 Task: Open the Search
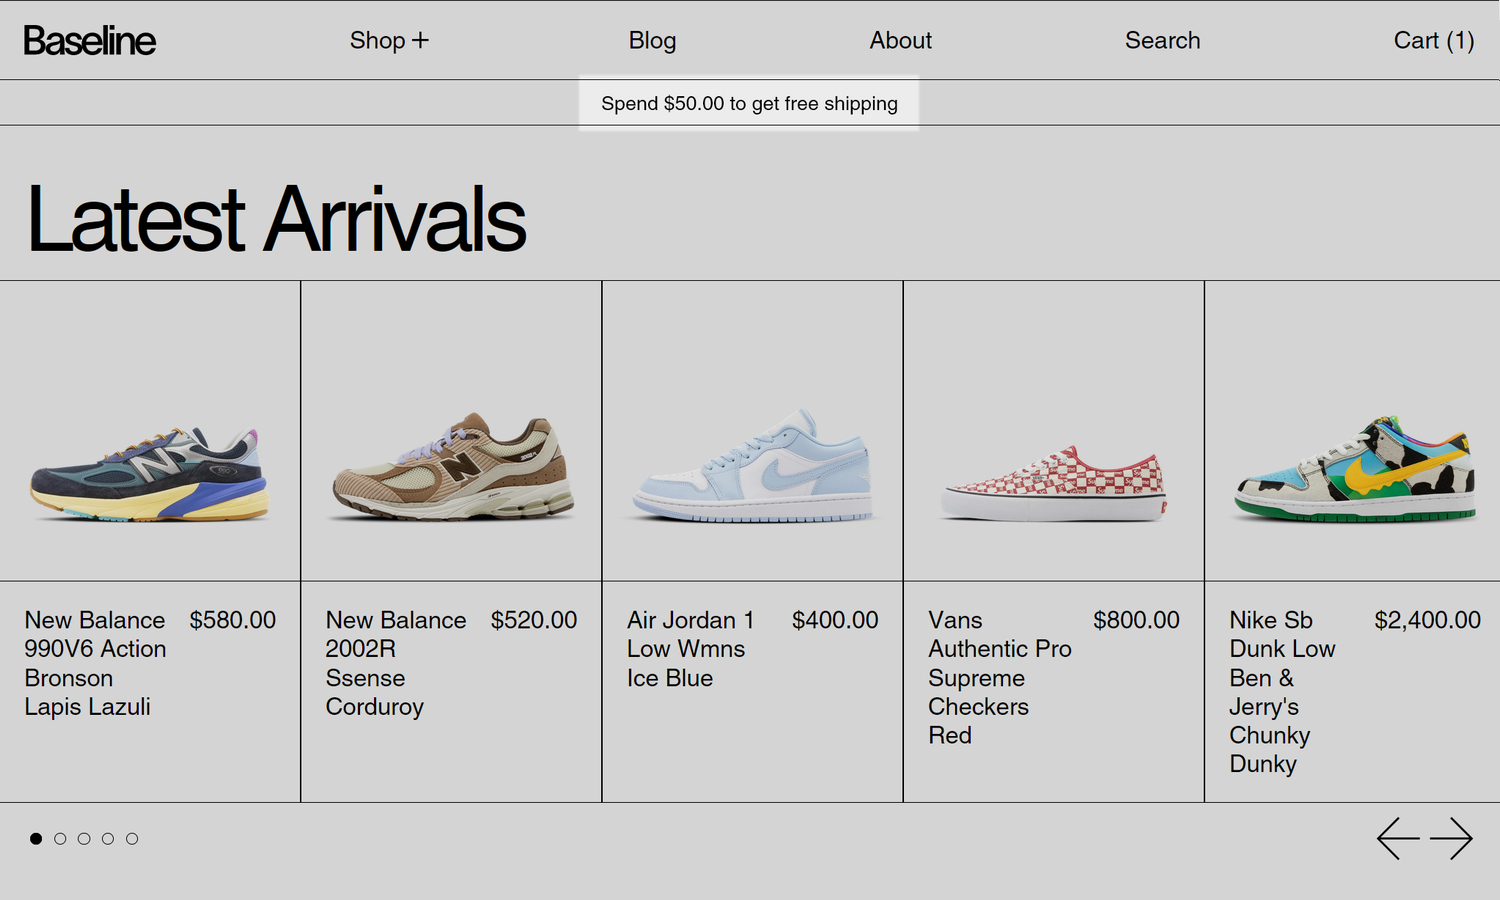[1162, 40]
